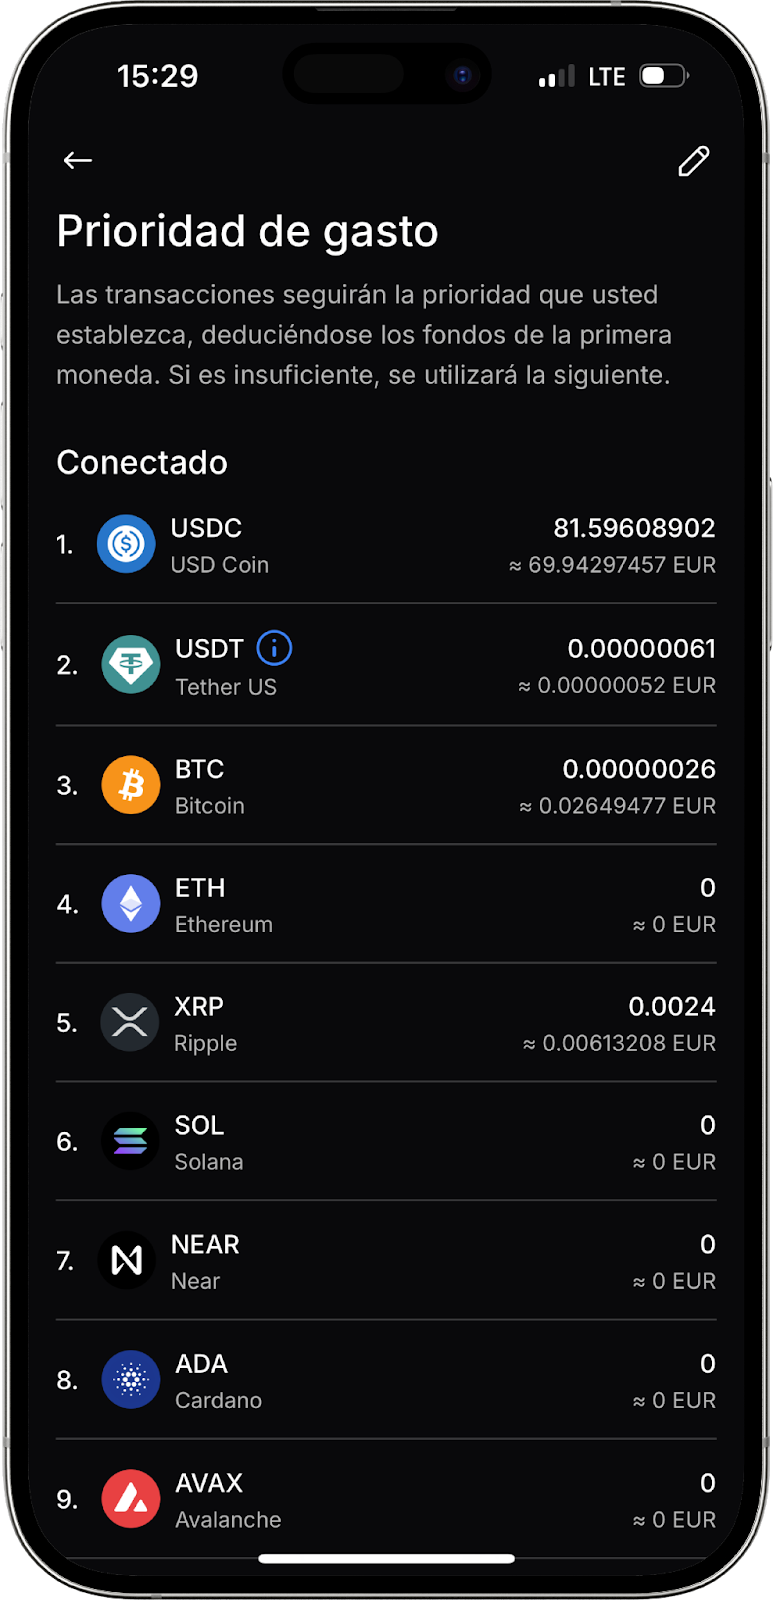Tap the Tether logo icon
This screenshot has height=1600, width=773.
click(131, 665)
